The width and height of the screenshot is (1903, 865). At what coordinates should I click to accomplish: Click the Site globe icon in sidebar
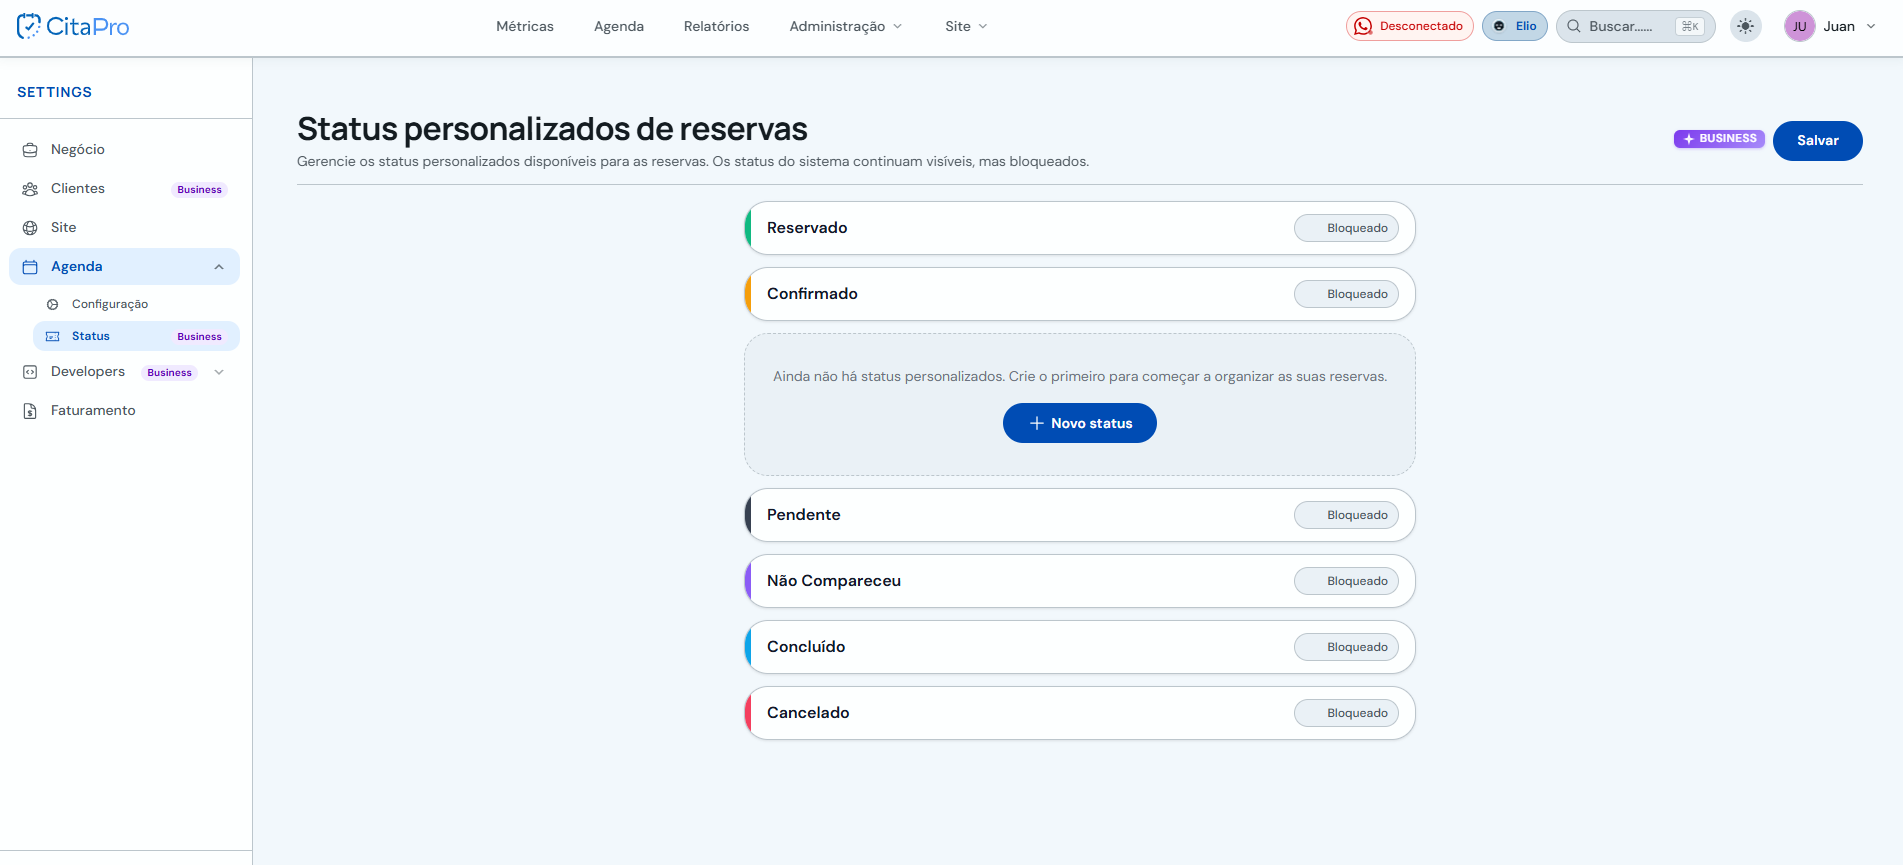30,228
